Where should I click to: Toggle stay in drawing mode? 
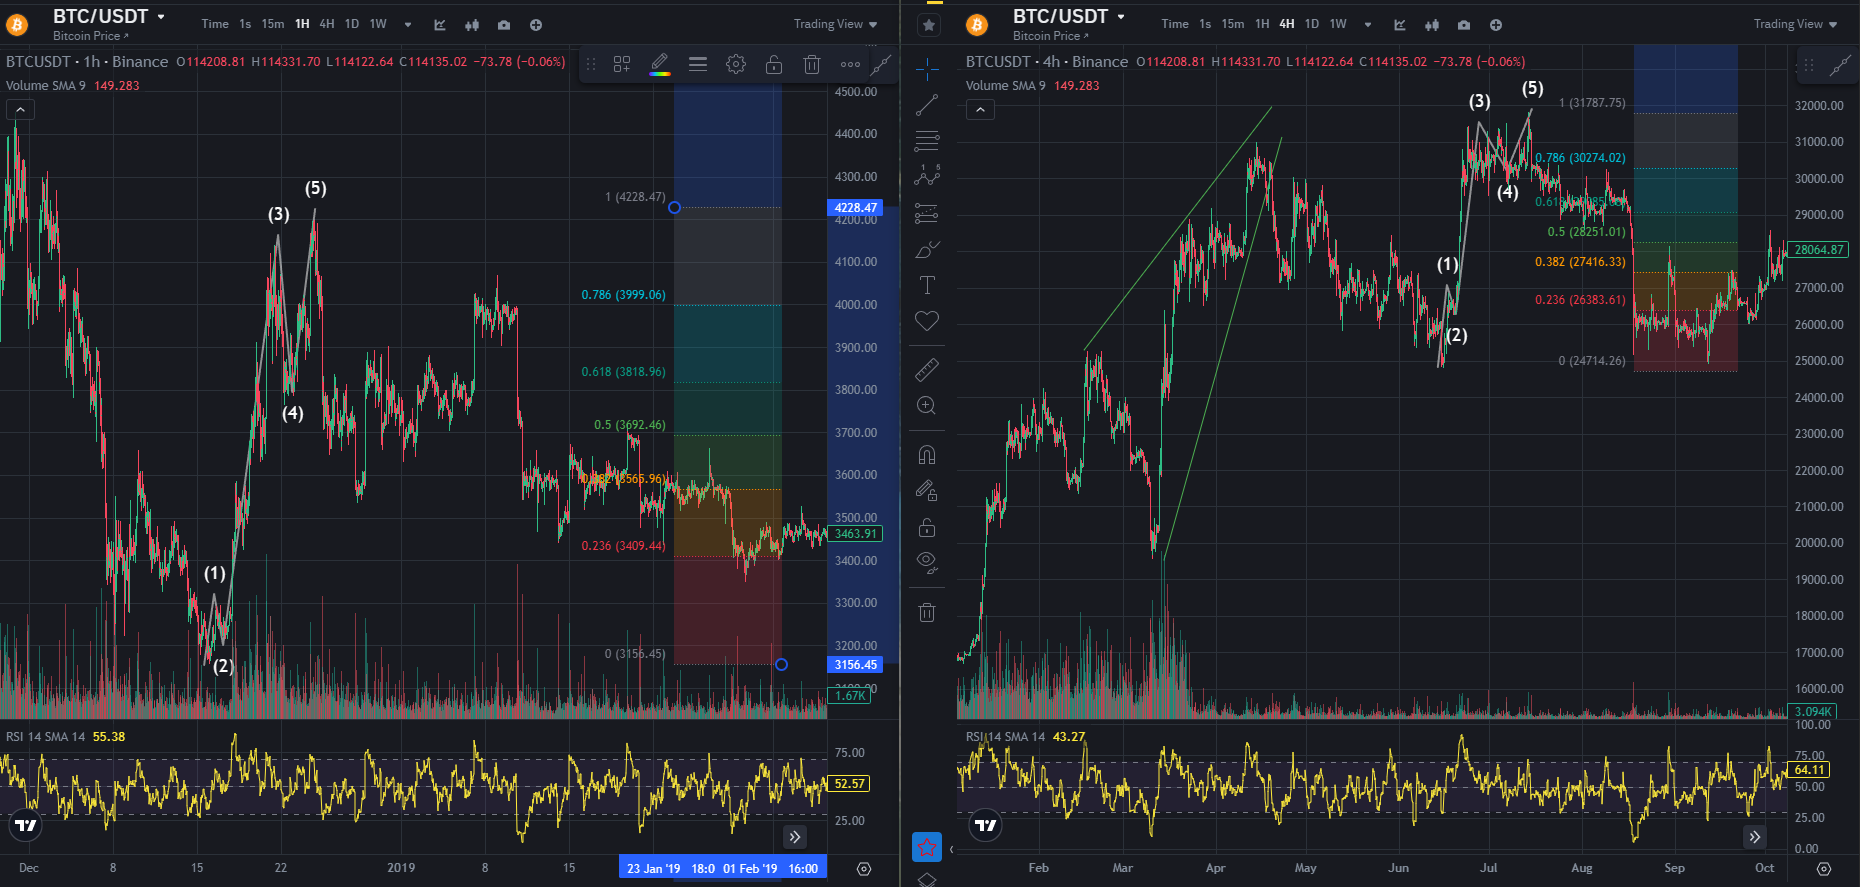[x=927, y=491]
